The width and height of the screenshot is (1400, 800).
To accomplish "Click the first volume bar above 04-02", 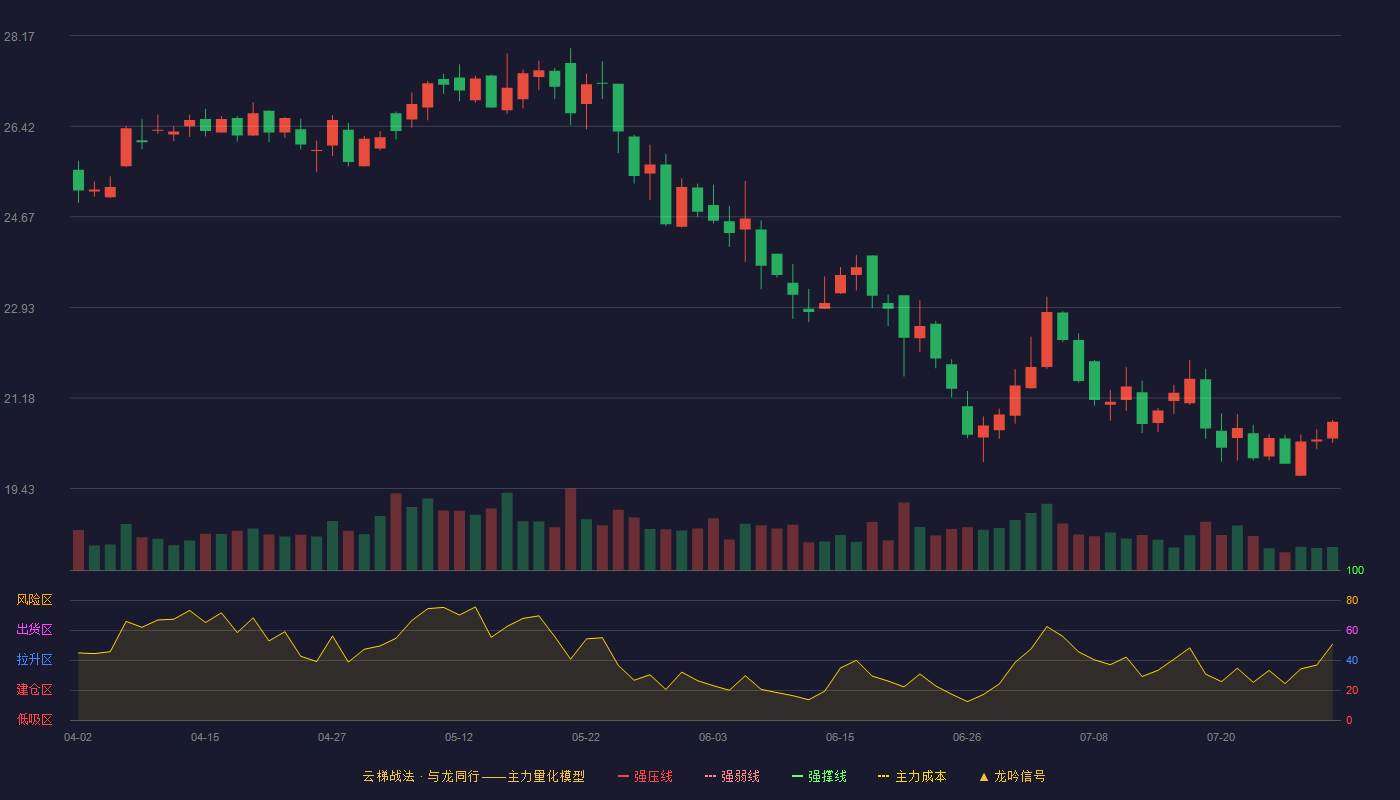I will tap(78, 550).
